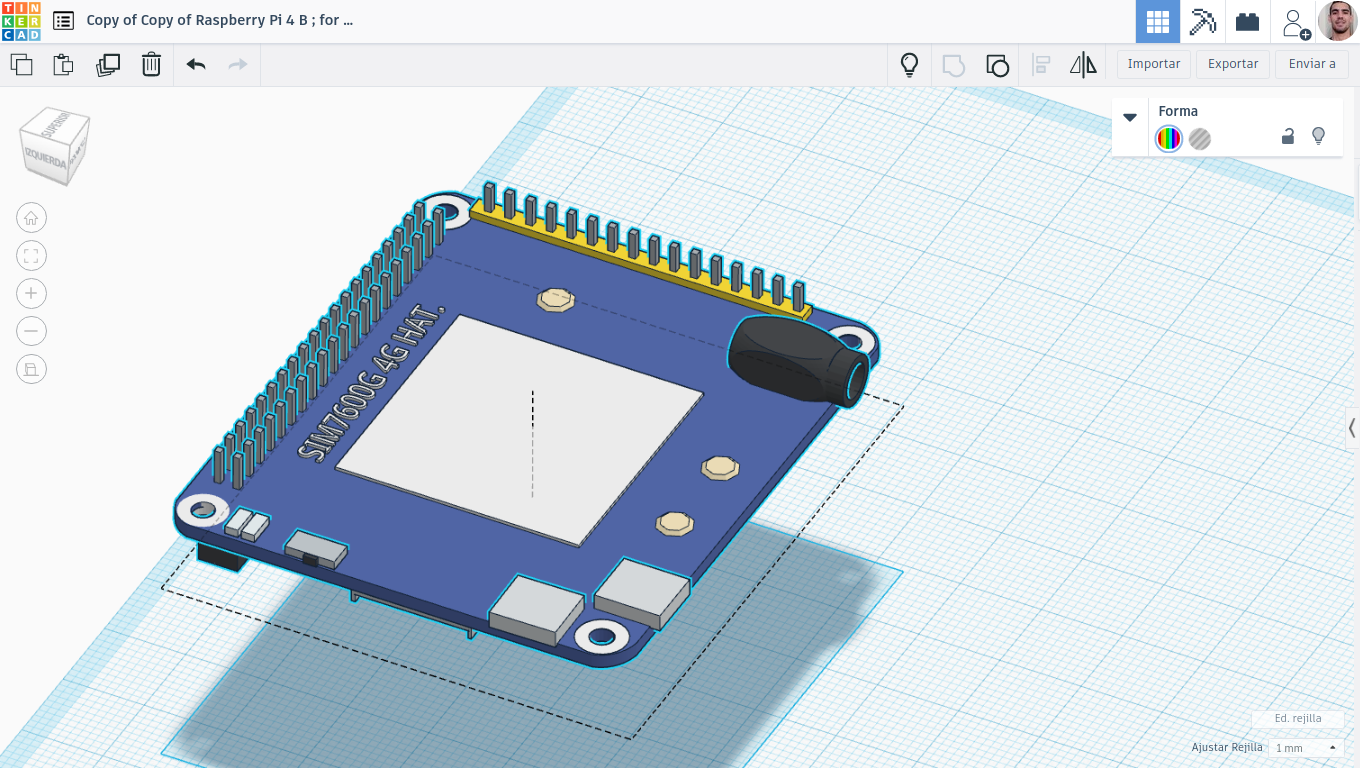
Task: Switch to orthographic view icon
Action: (31, 369)
